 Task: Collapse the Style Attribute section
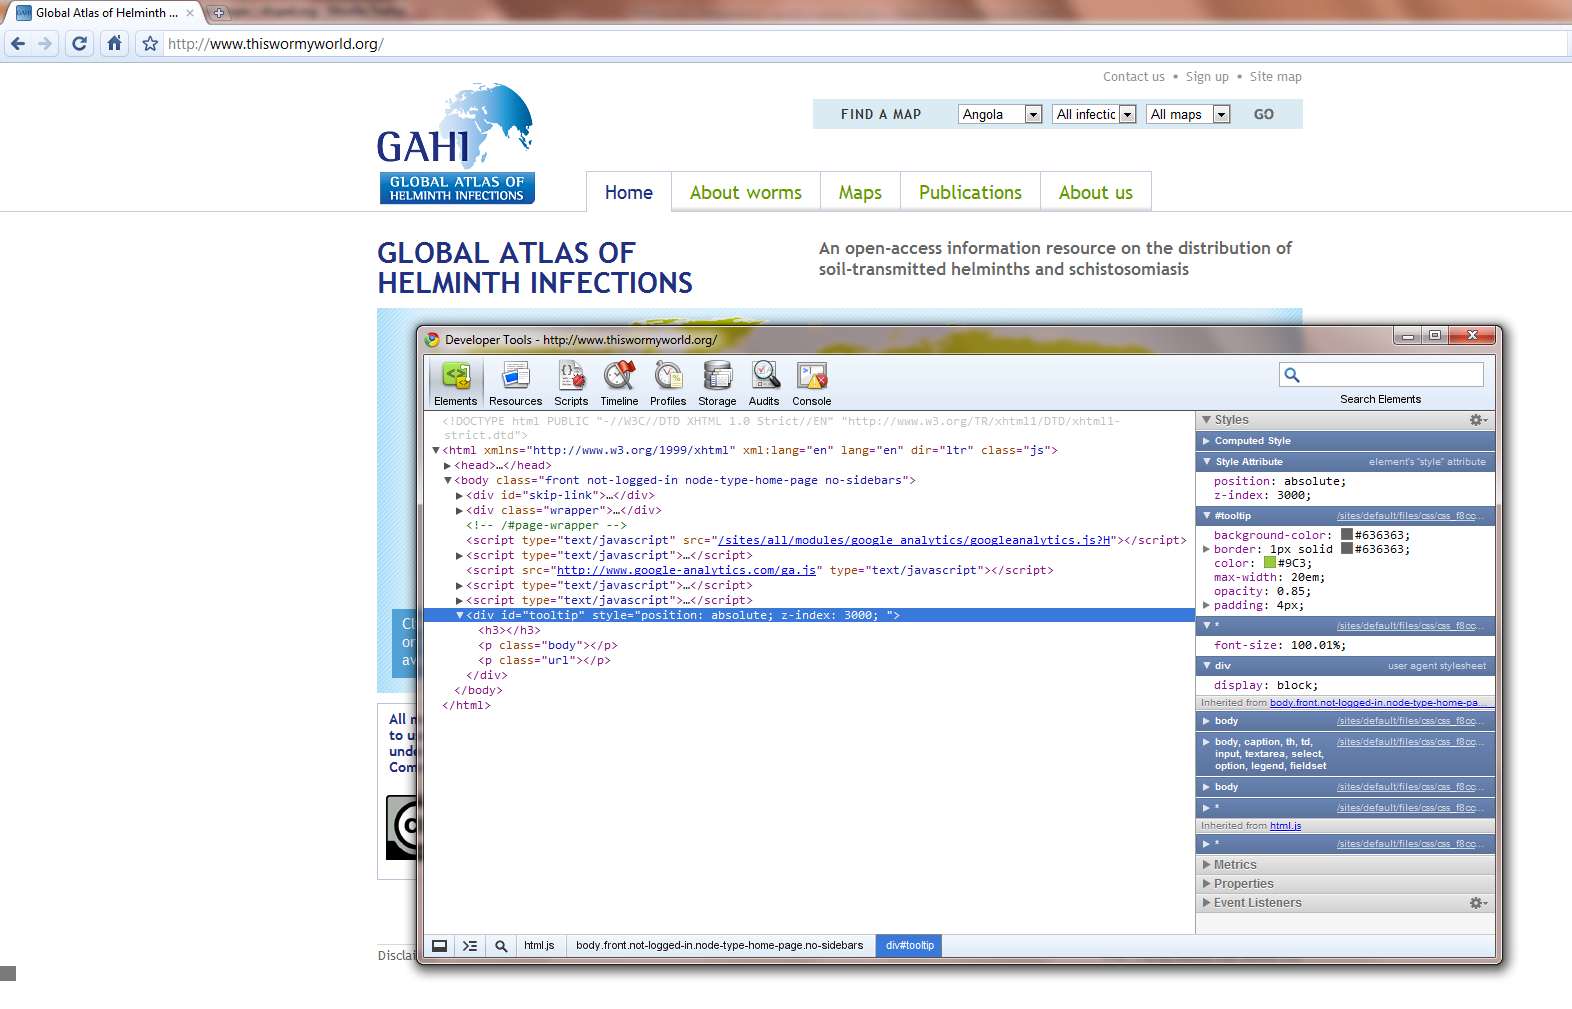point(1207,462)
